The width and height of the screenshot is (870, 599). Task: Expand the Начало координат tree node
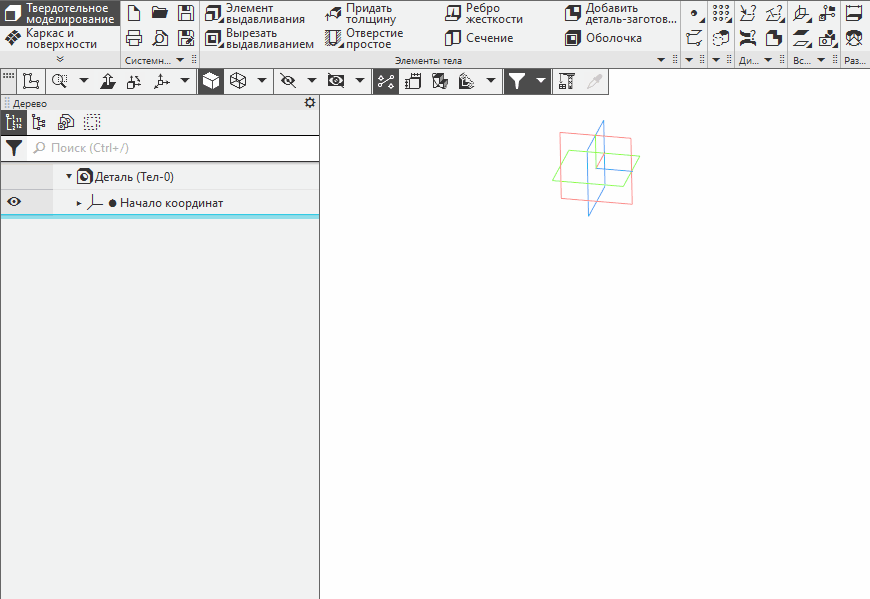[79, 203]
